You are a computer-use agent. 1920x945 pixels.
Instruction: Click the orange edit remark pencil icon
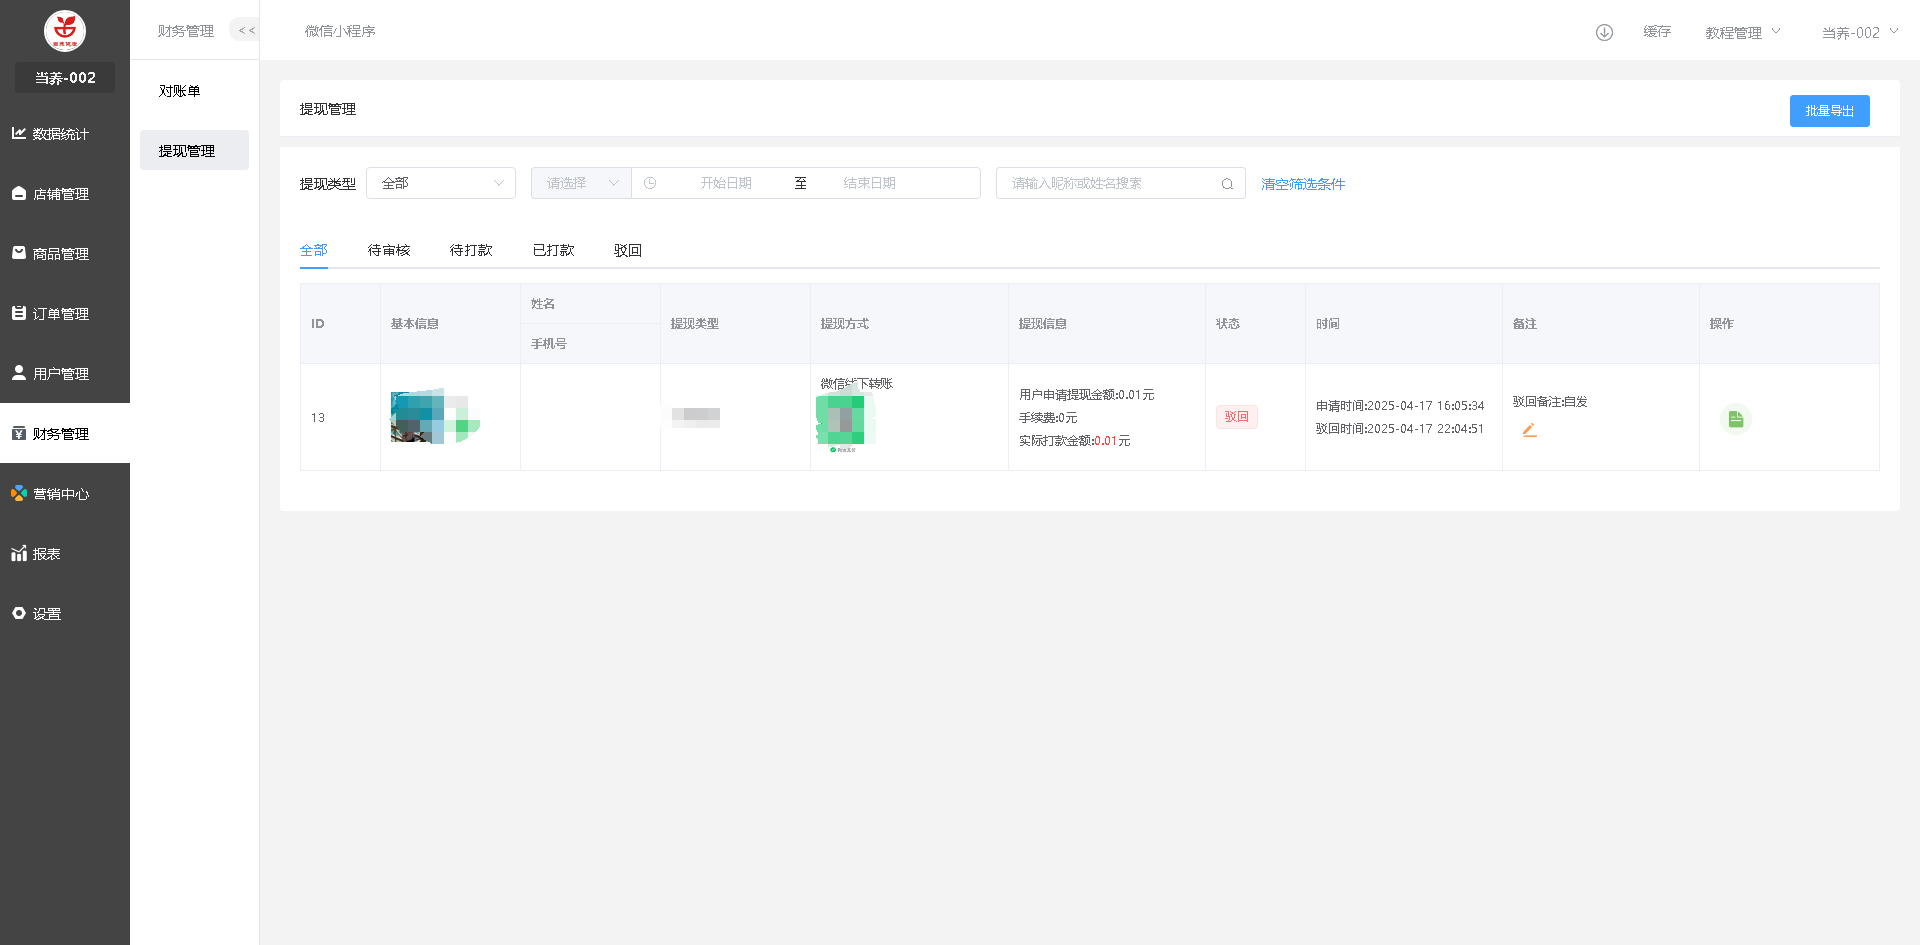pyautogui.click(x=1529, y=430)
